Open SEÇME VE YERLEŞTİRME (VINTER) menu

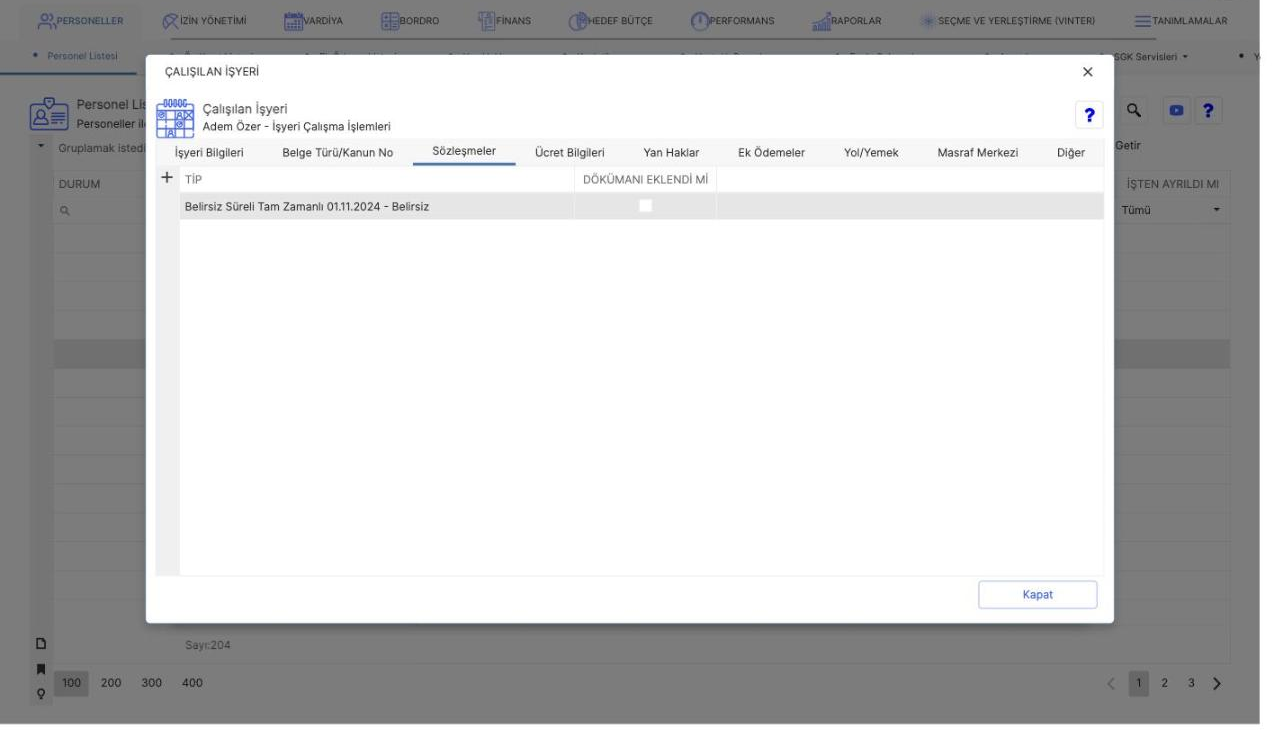click(1007, 21)
